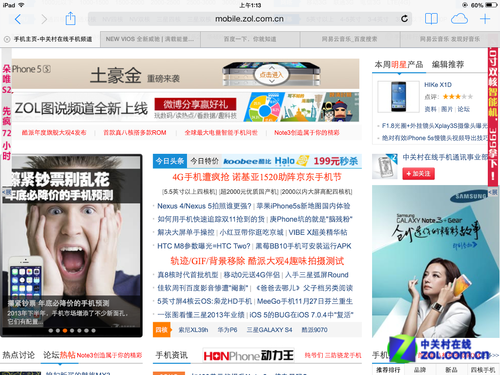Select the last carousel dot
Viewport: 500px width, 375px height.
[94, 331]
